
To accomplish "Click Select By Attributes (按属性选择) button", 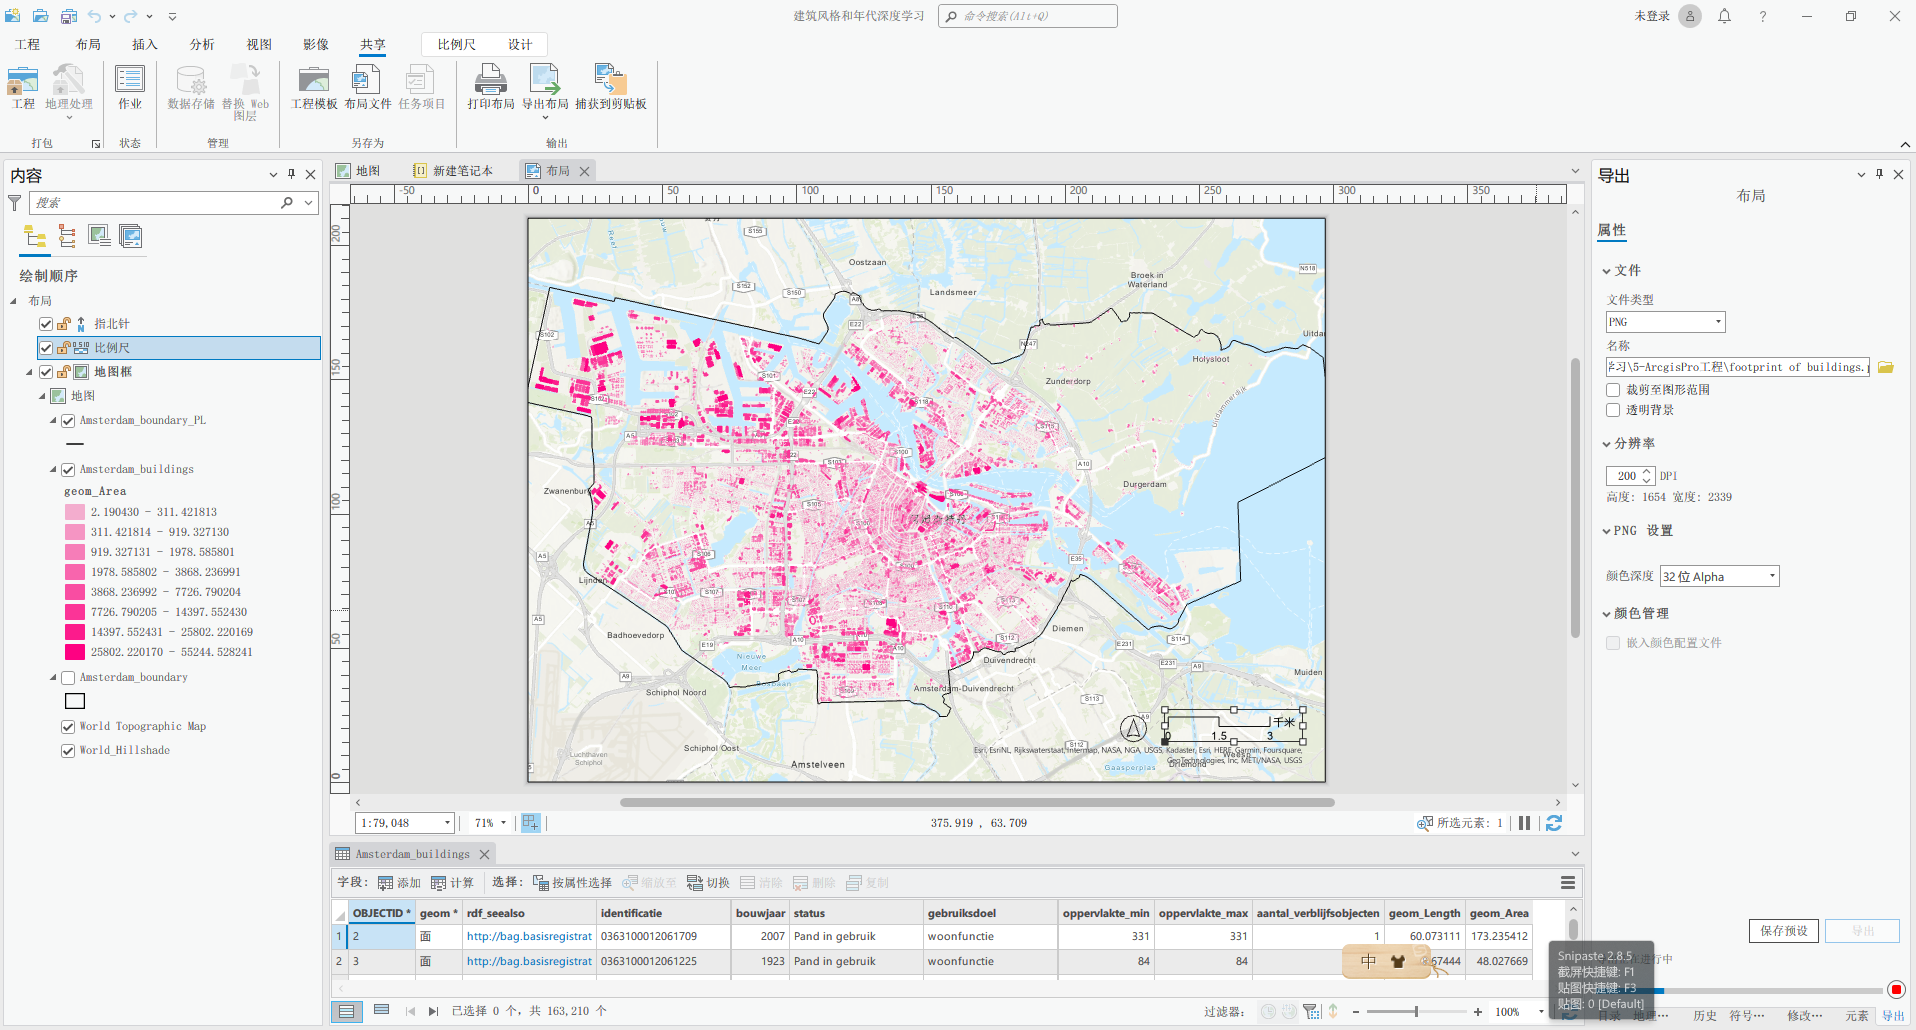I will coord(572,883).
